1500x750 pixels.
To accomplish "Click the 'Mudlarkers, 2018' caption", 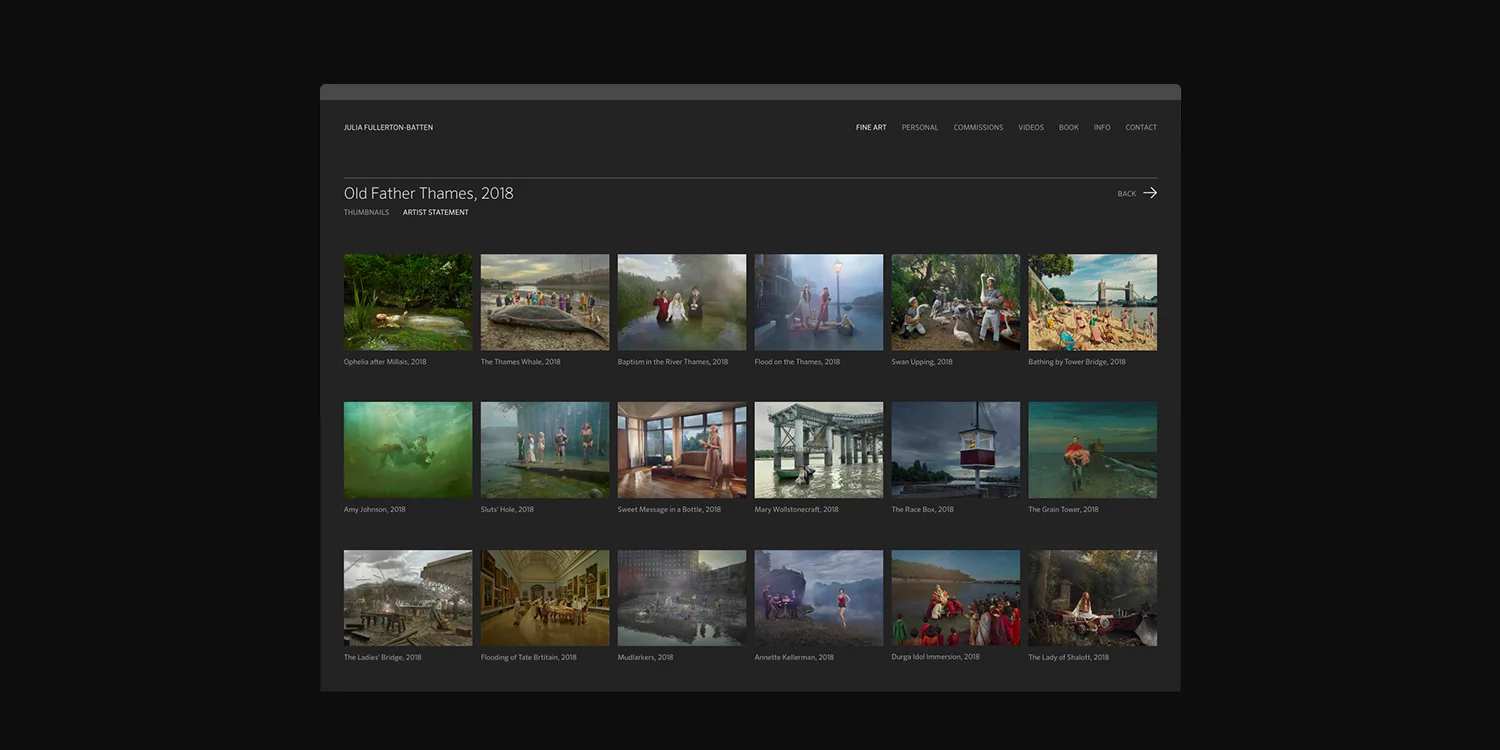I will pyautogui.click(x=646, y=658).
